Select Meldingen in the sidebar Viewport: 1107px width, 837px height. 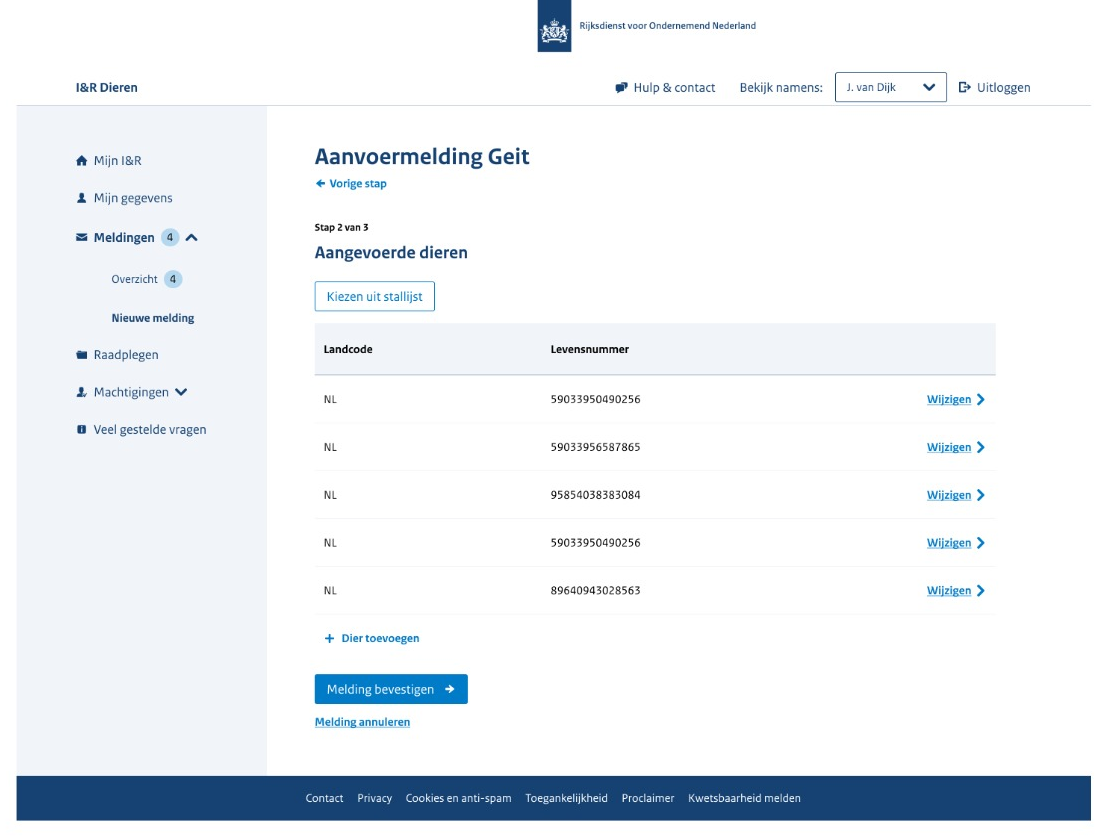pyautogui.click(x=124, y=238)
